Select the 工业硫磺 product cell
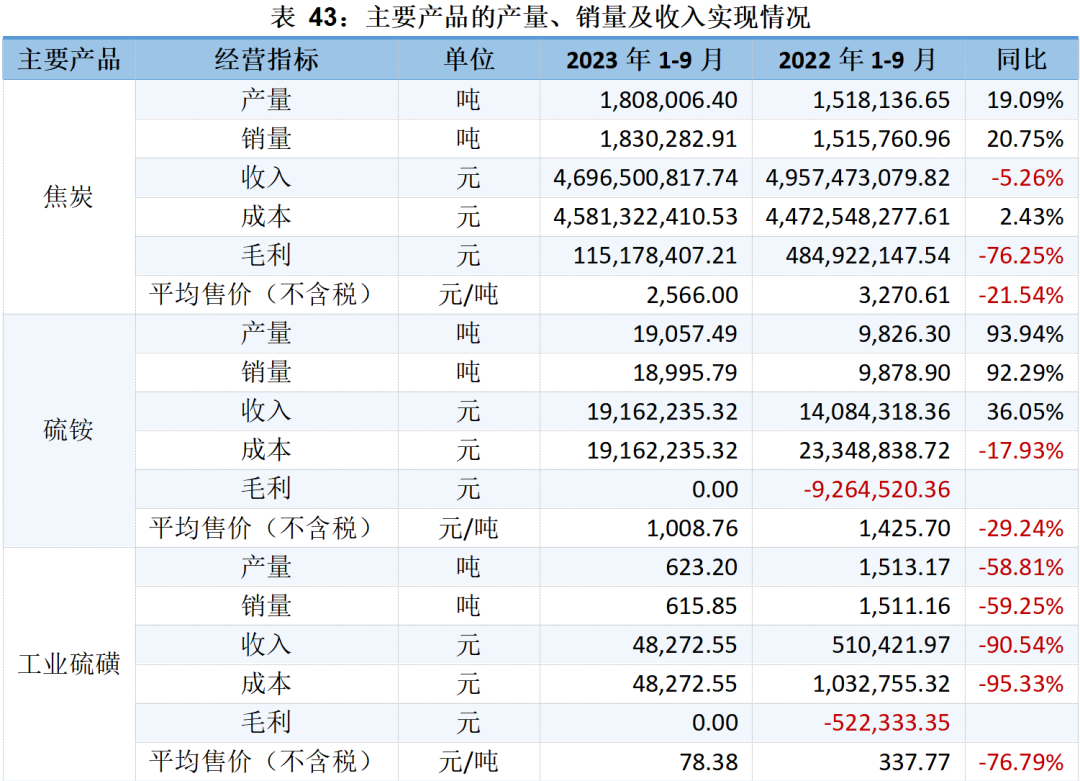1080x781 pixels. point(68,664)
